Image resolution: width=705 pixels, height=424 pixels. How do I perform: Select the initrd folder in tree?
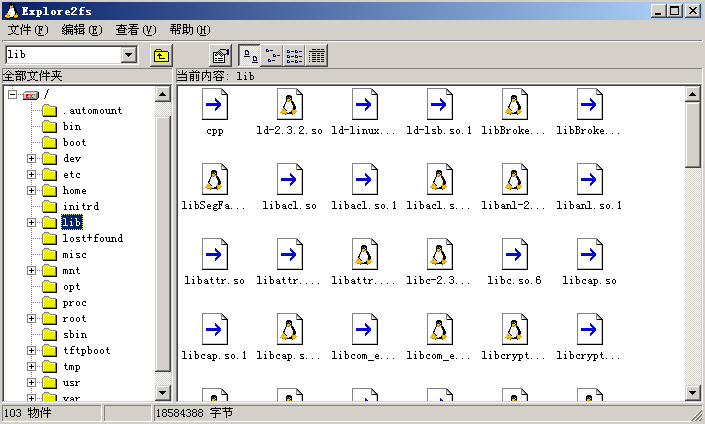[x=80, y=206]
